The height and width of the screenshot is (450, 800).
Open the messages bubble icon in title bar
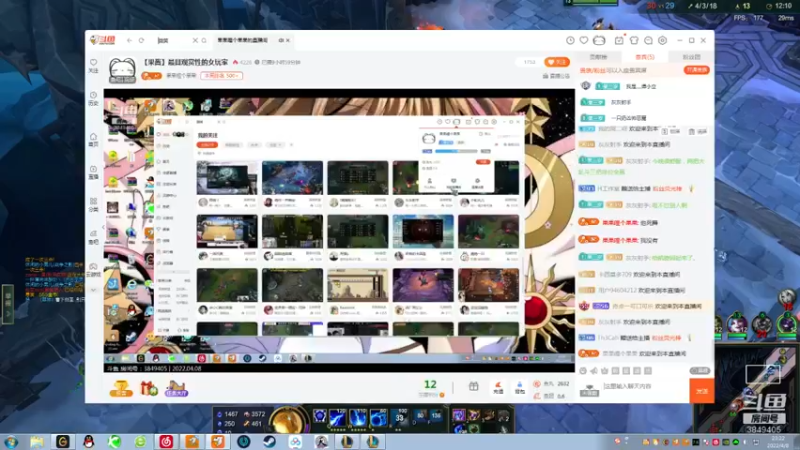click(x=648, y=40)
